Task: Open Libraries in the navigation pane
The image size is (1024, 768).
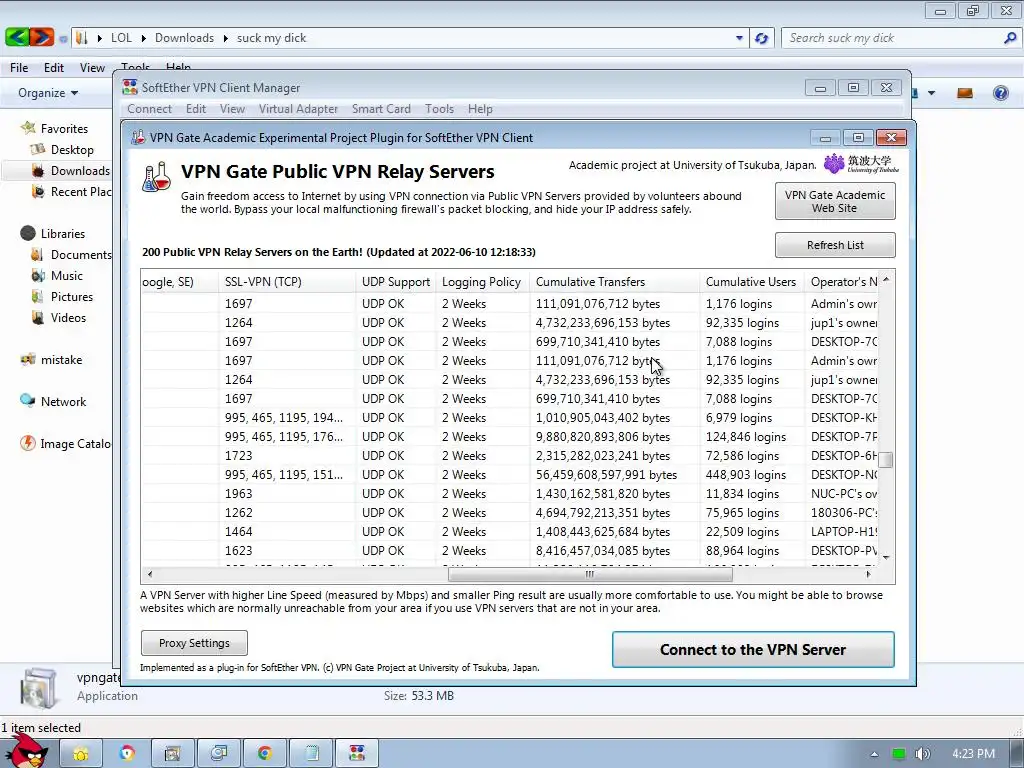Action: pos(52,233)
